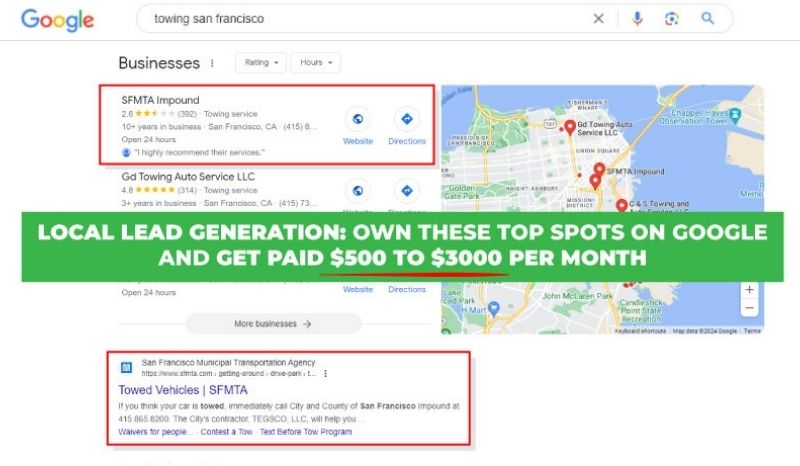Open the 'Contest a Tow' sitelink
The image size is (800, 466).
click(x=227, y=432)
